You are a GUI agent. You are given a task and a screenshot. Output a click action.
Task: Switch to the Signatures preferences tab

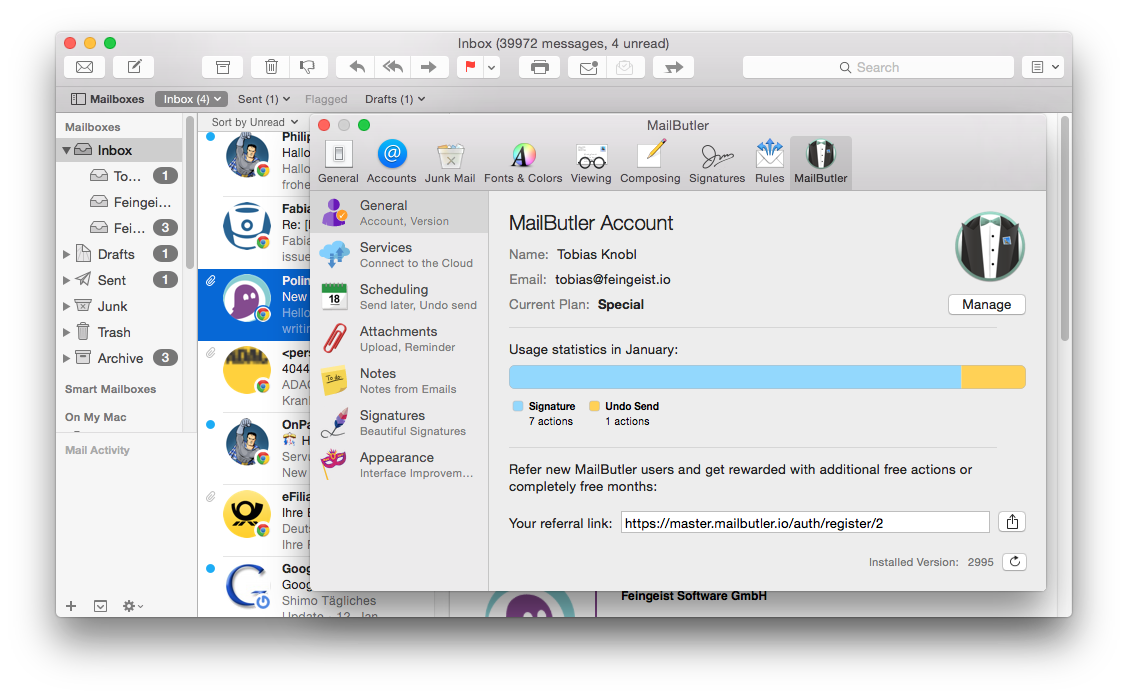716,163
